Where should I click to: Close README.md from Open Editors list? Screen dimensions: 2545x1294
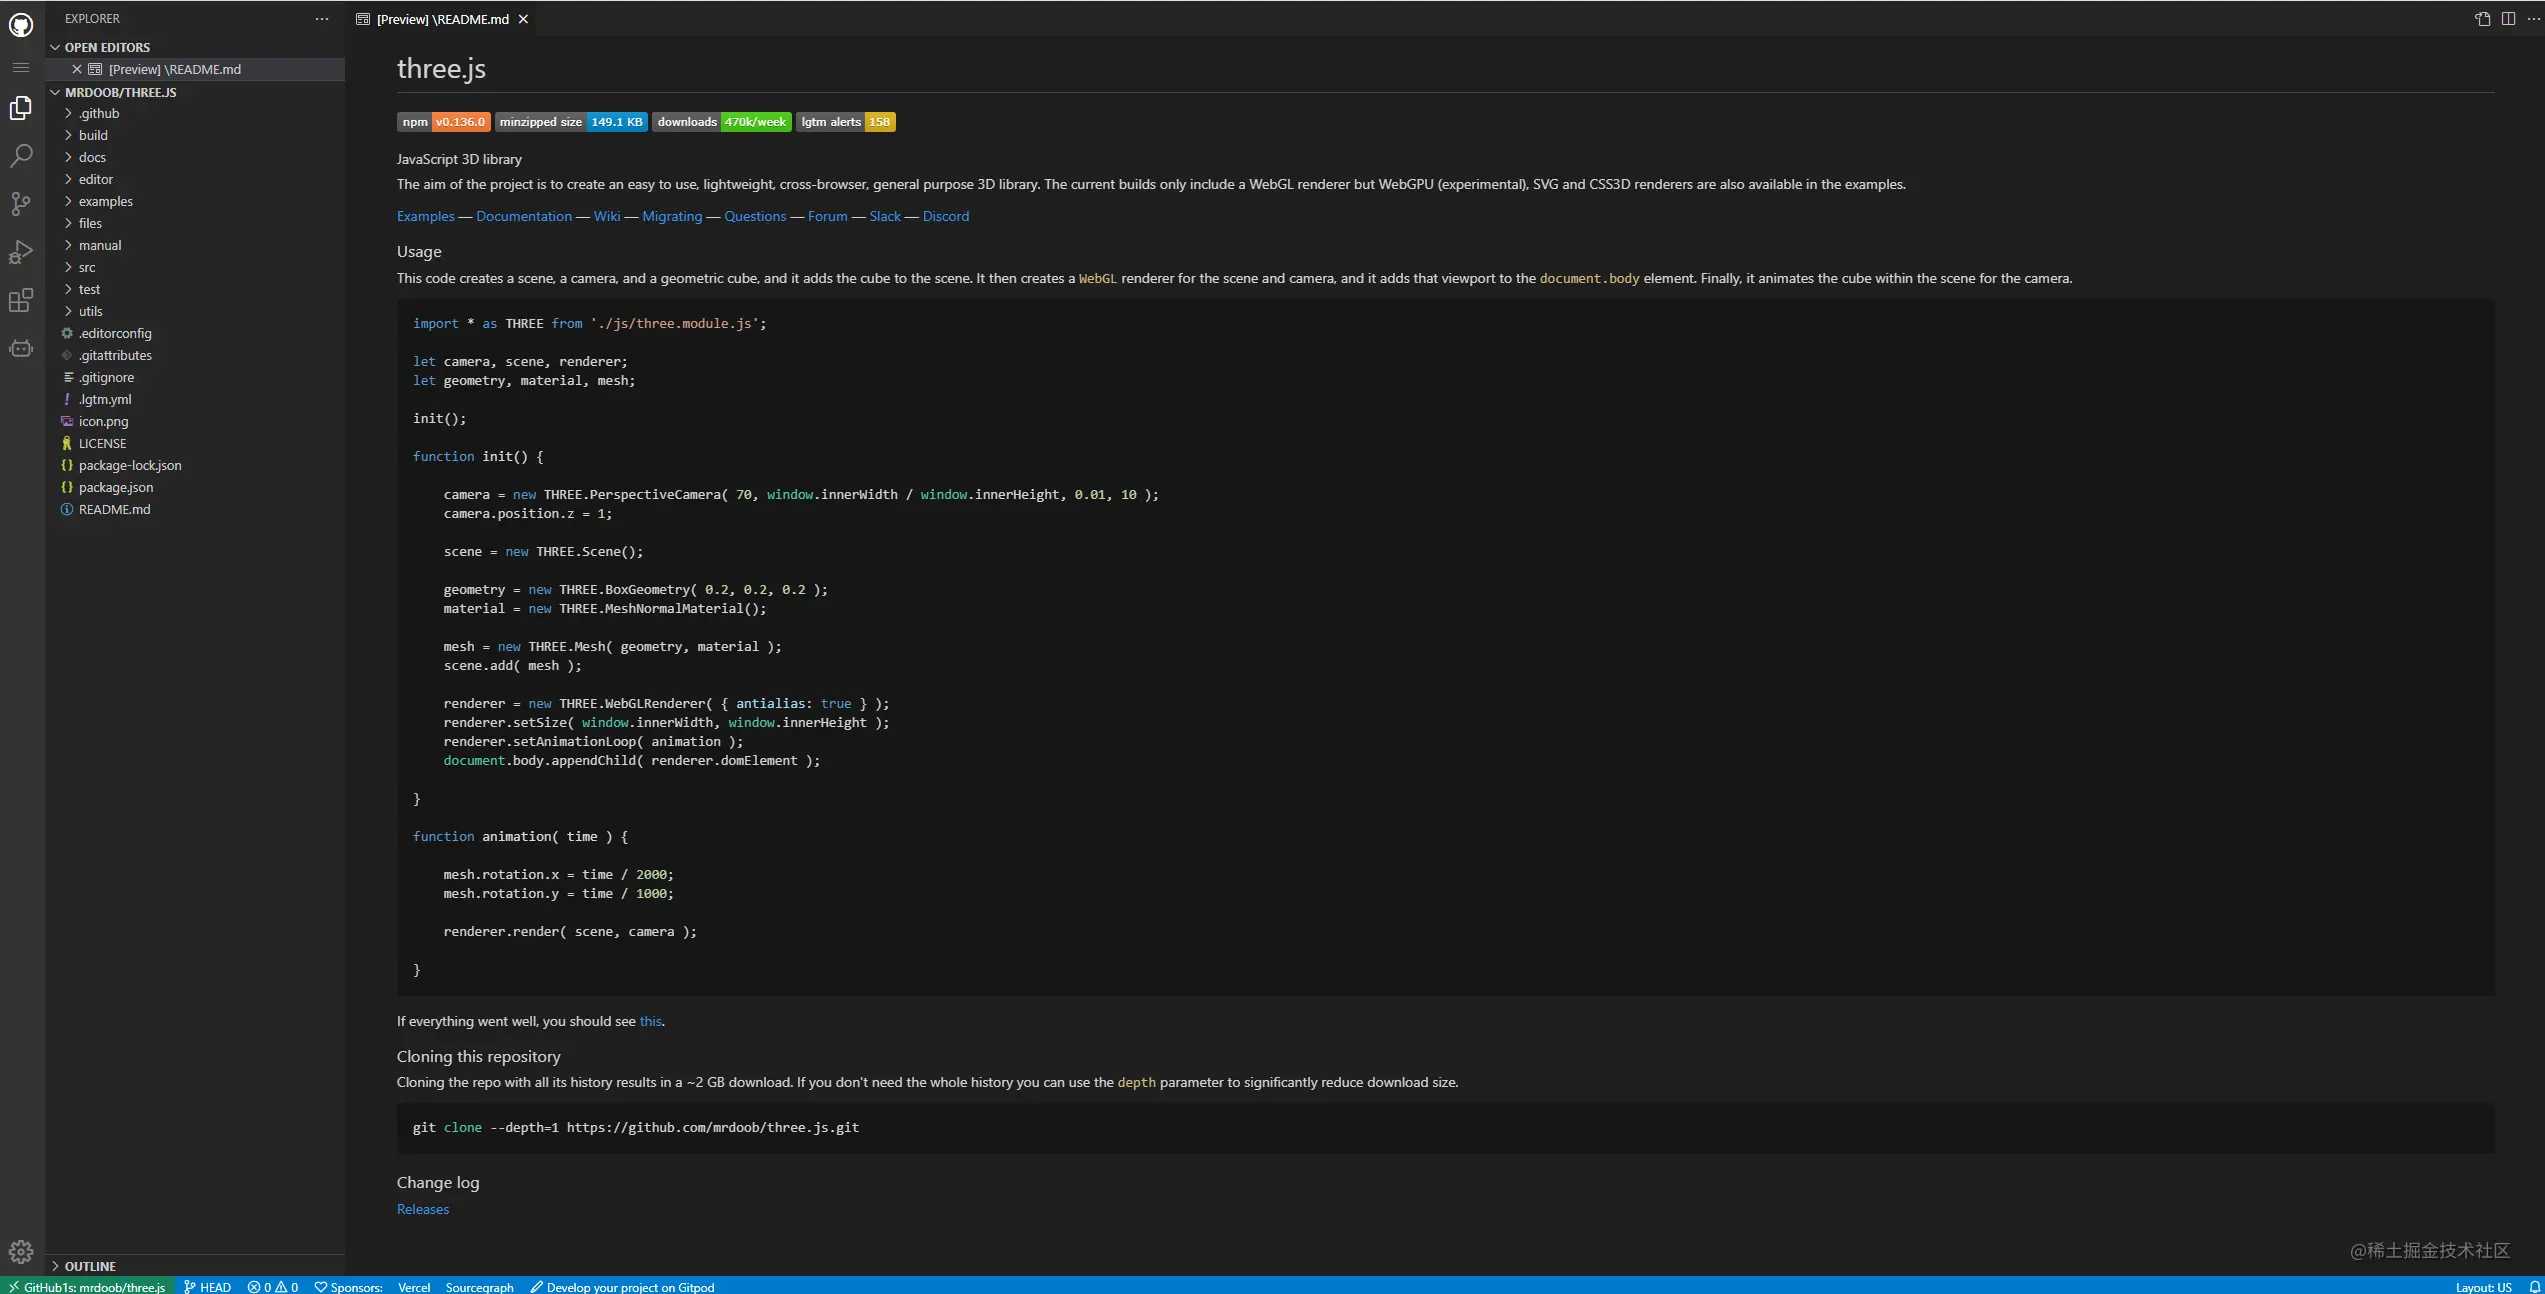click(x=77, y=69)
